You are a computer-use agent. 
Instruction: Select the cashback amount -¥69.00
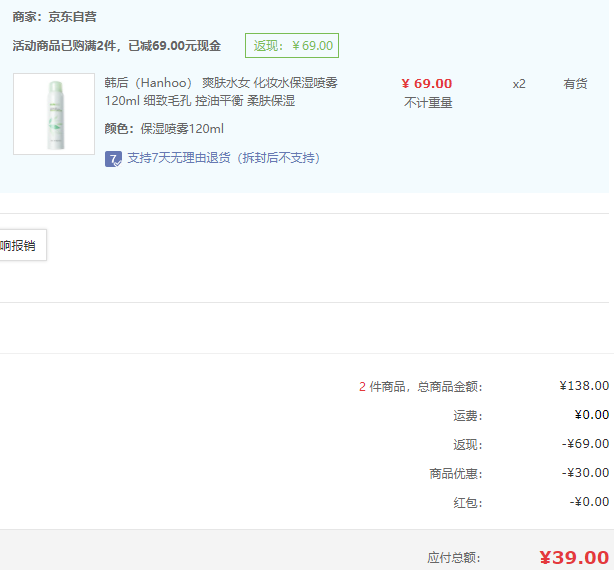pos(585,444)
